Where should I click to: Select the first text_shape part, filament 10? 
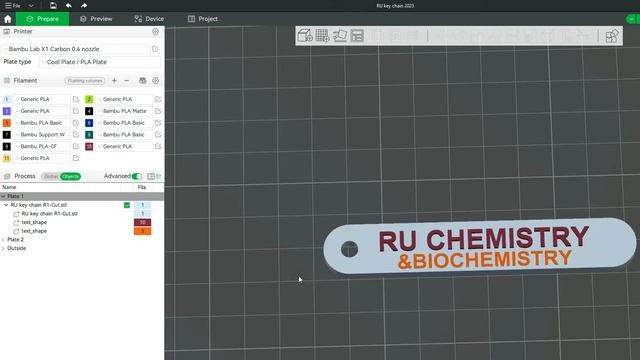(34, 222)
